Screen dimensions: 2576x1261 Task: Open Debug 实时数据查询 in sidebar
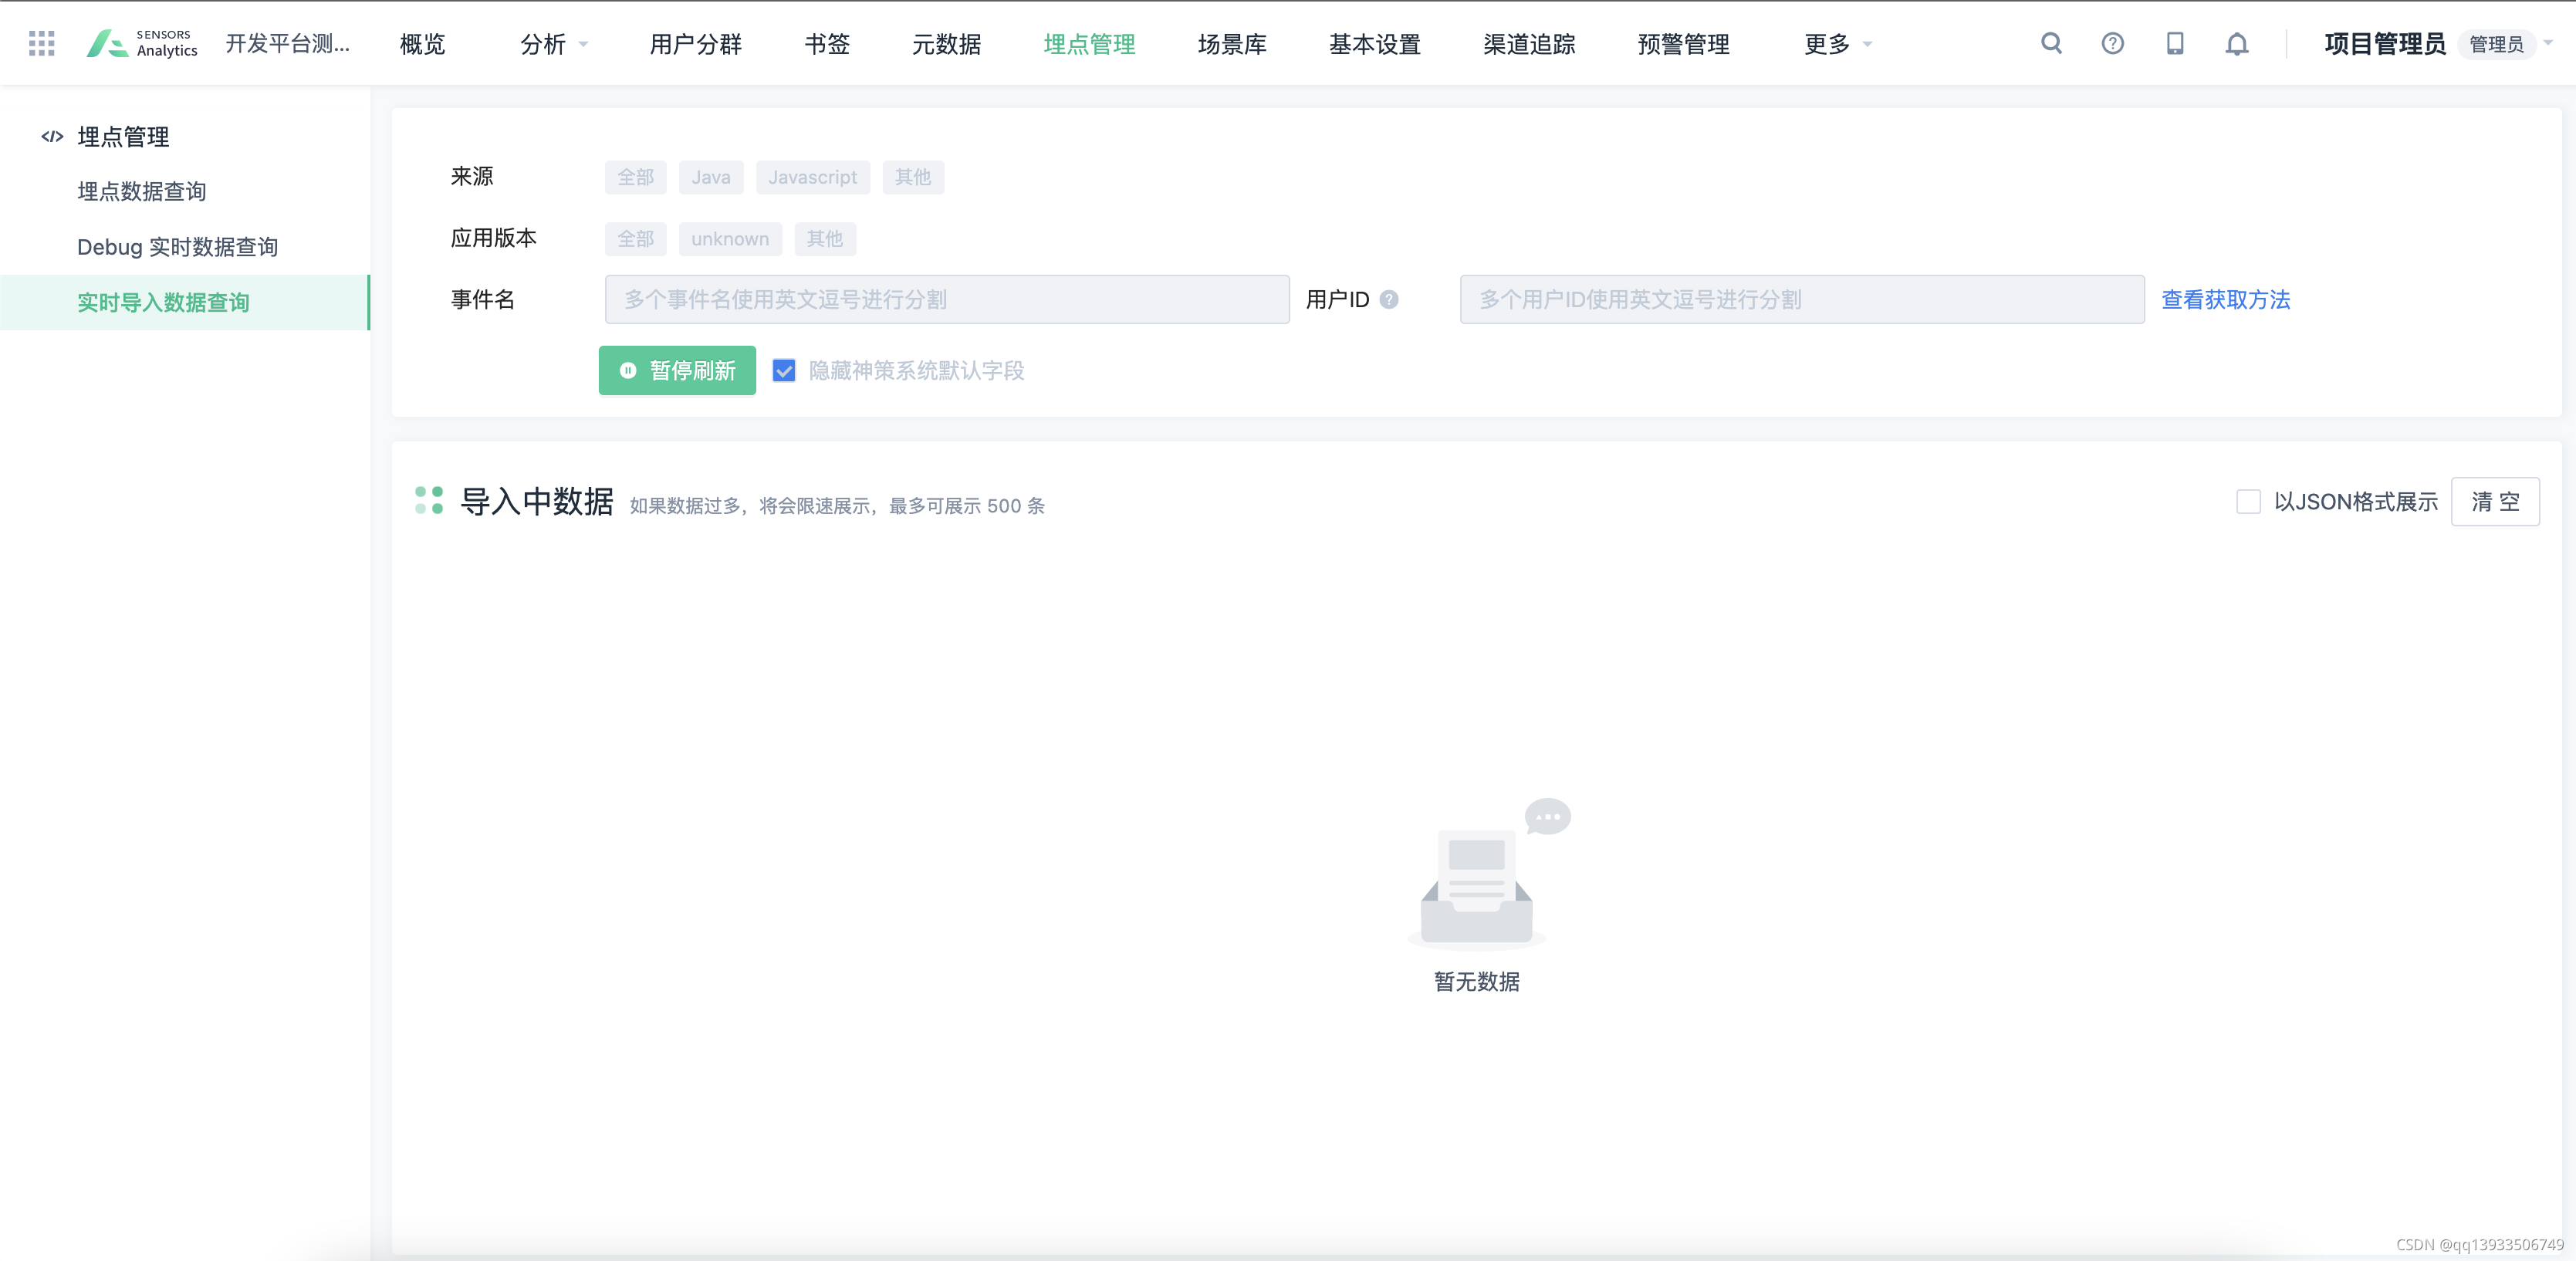coord(177,247)
